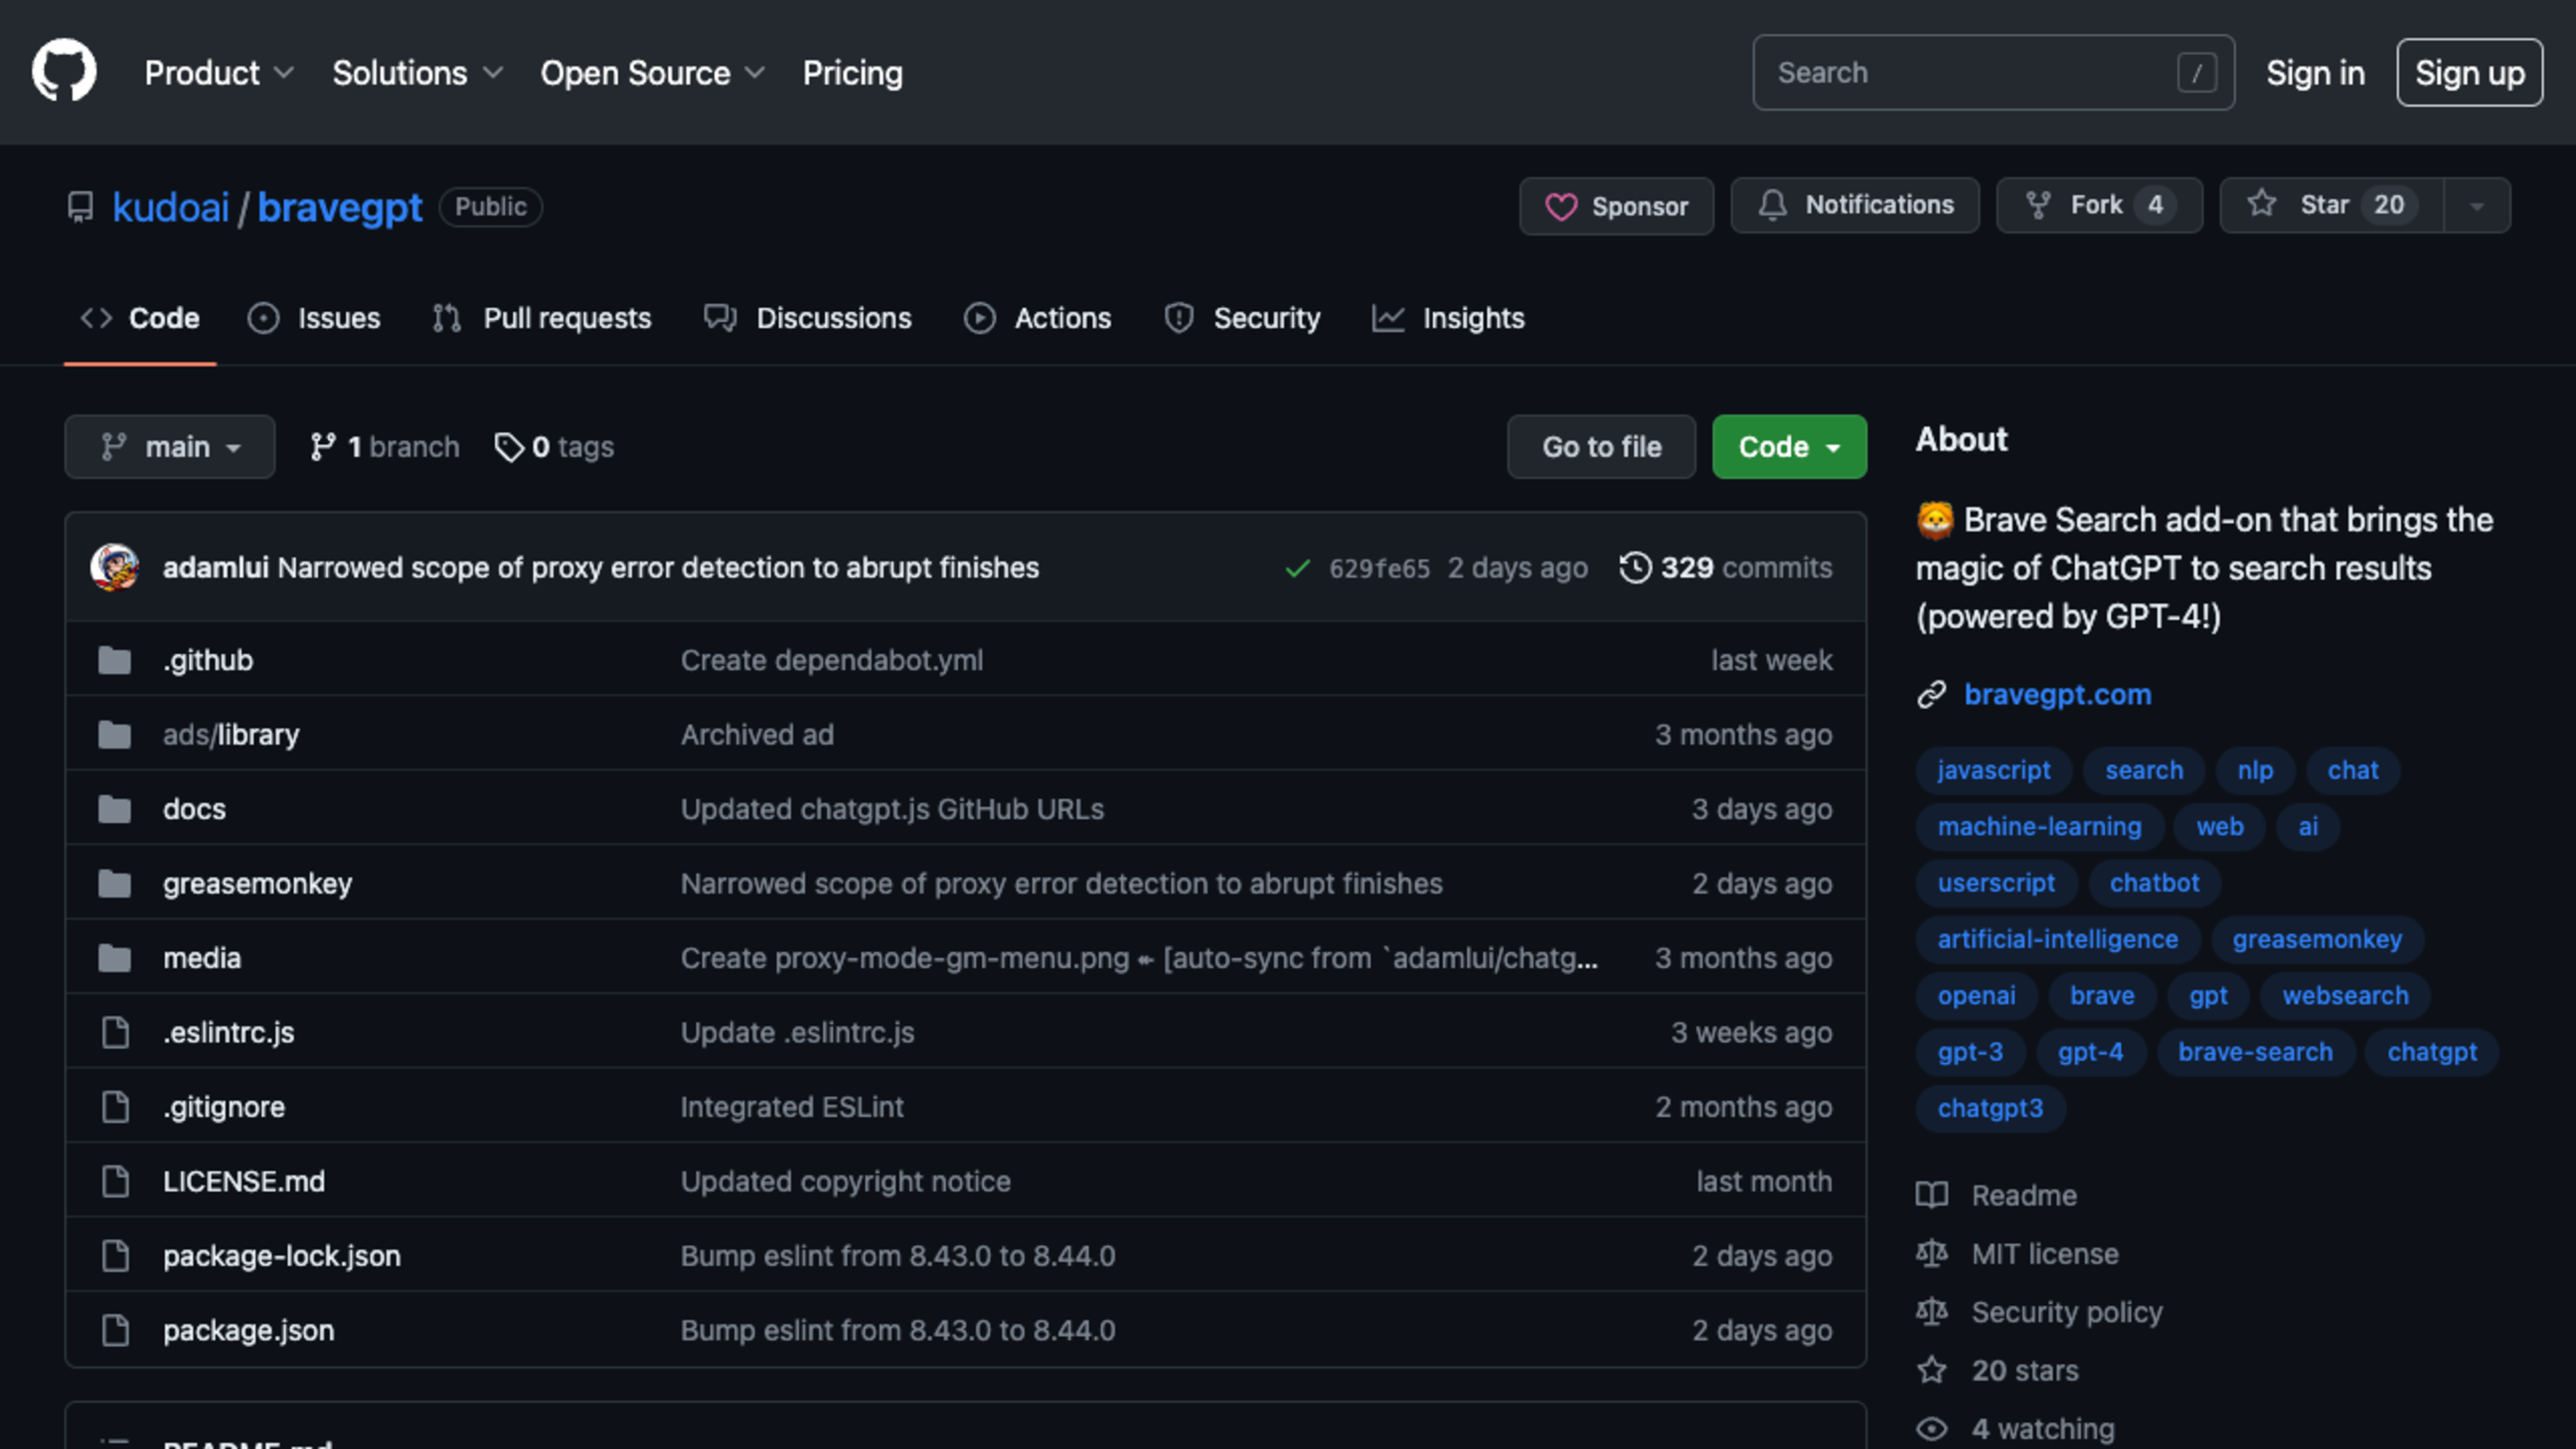
Task: Open the 329 commits history link
Action: (1726, 567)
